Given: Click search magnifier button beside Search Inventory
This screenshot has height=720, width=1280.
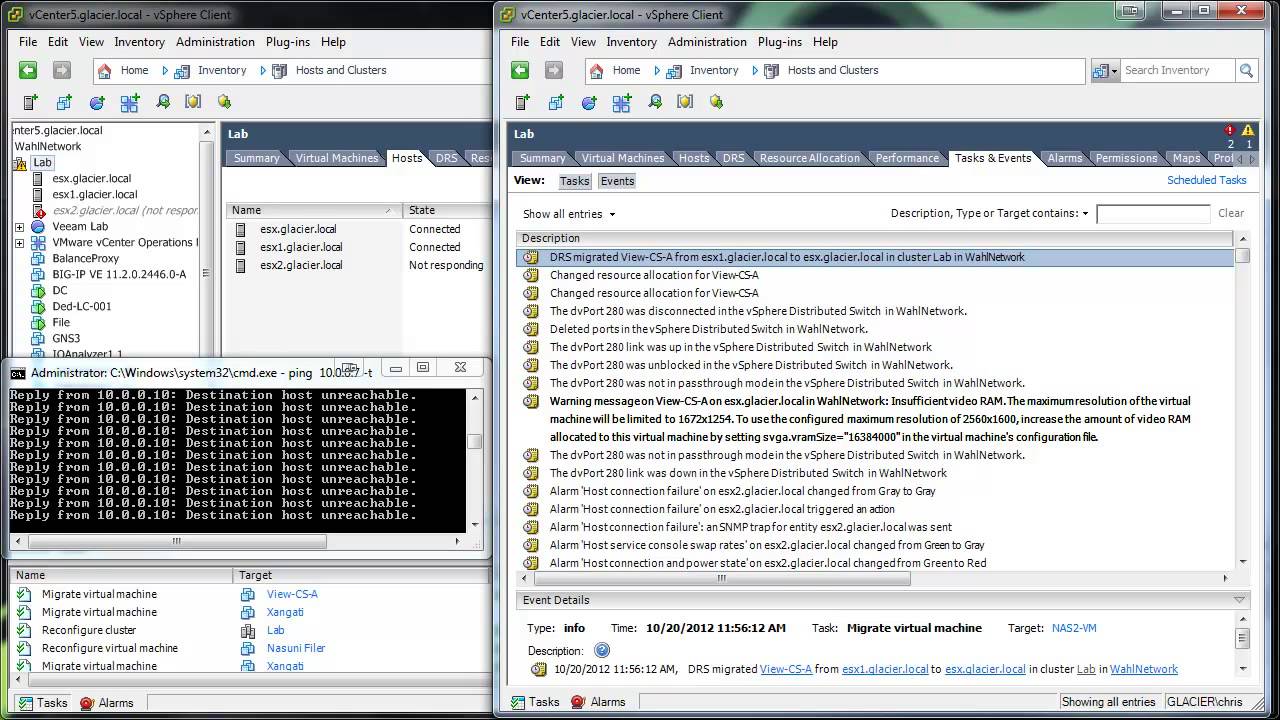Looking at the screenshot, I should [1246, 70].
